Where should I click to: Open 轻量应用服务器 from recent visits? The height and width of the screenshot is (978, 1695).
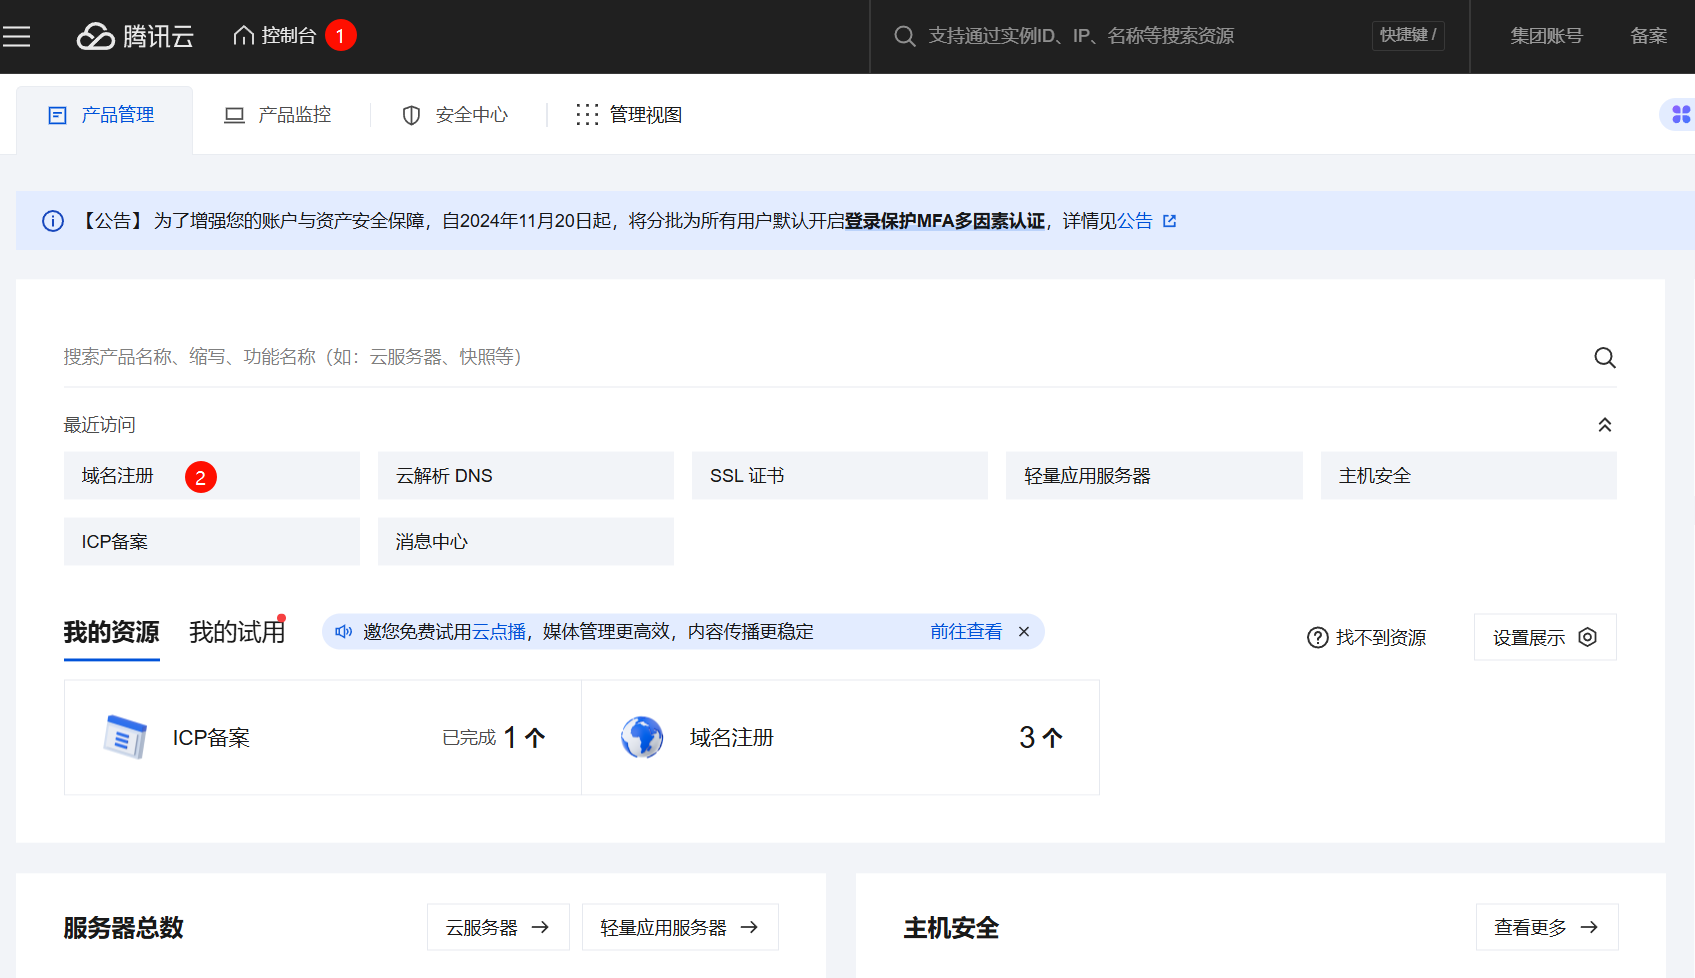pyautogui.click(x=1154, y=476)
